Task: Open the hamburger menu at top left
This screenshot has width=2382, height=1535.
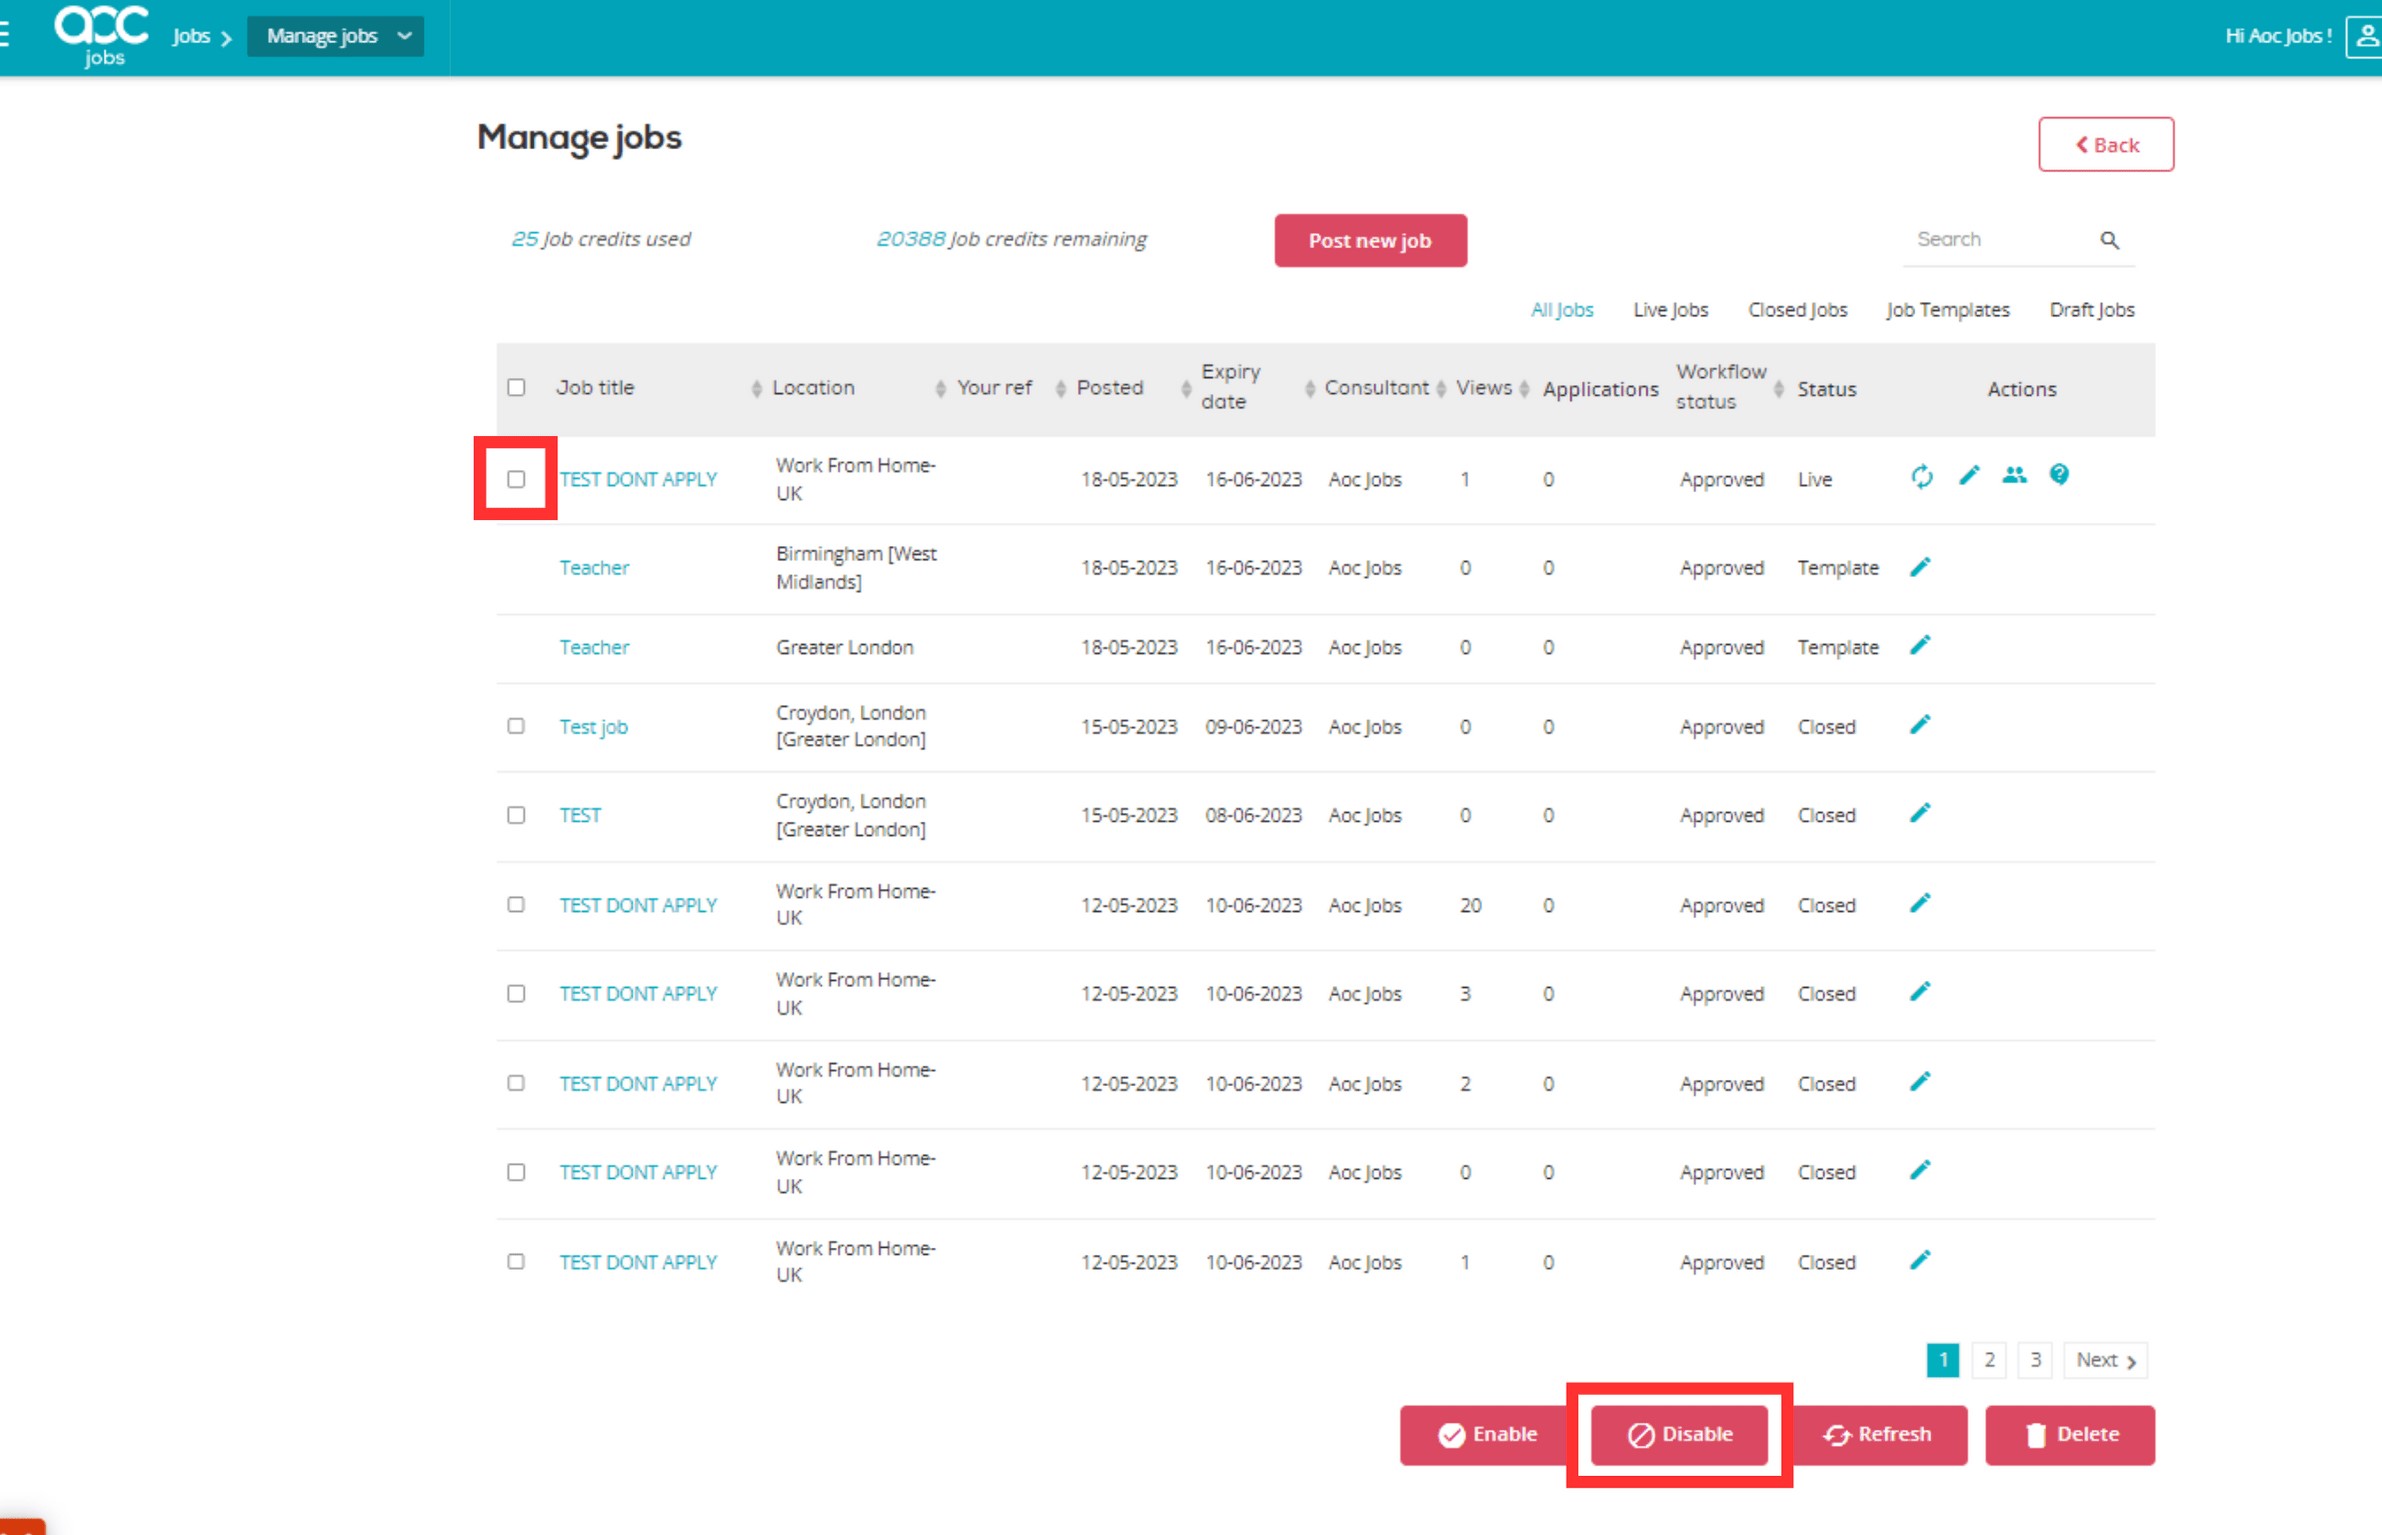Action: 5,35
